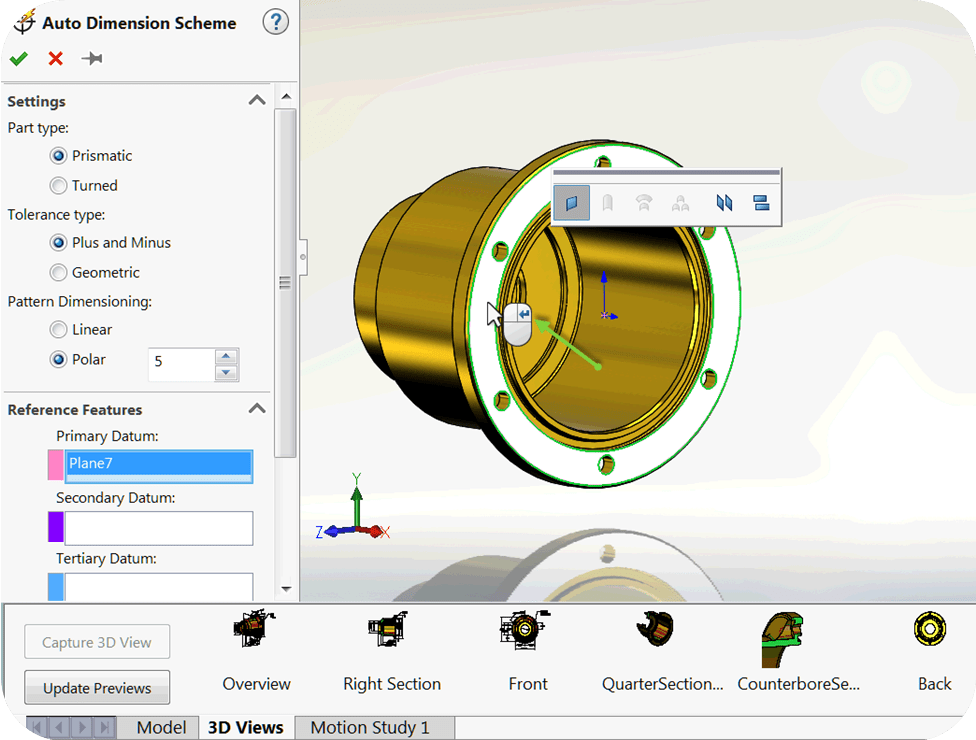Click Primary Datum field containing Plane7
This screenshot has height=740, width=976.
tap(159, 466)
